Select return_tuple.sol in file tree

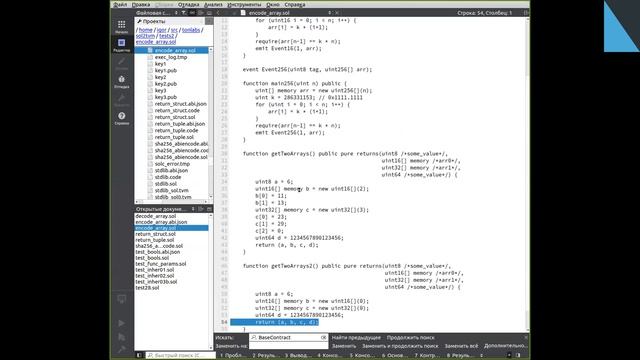click(x=174, y=137)
